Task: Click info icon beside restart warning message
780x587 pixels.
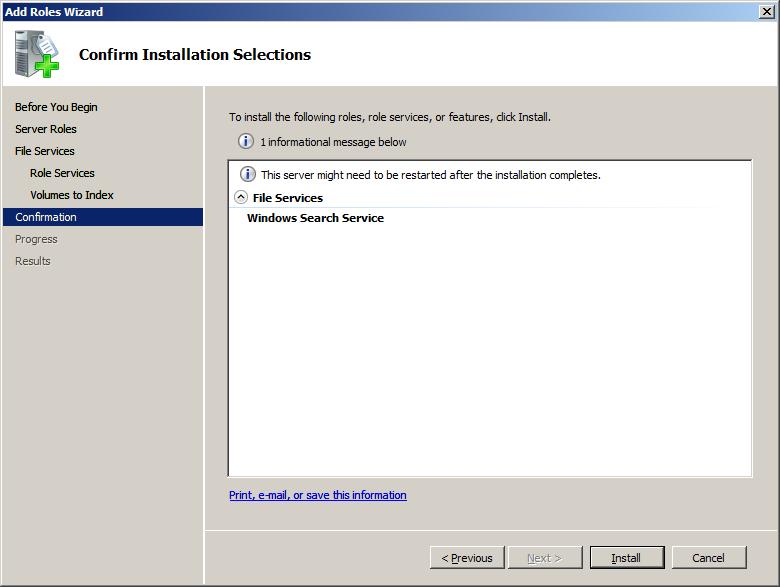Action: click(x=248, y=174)
